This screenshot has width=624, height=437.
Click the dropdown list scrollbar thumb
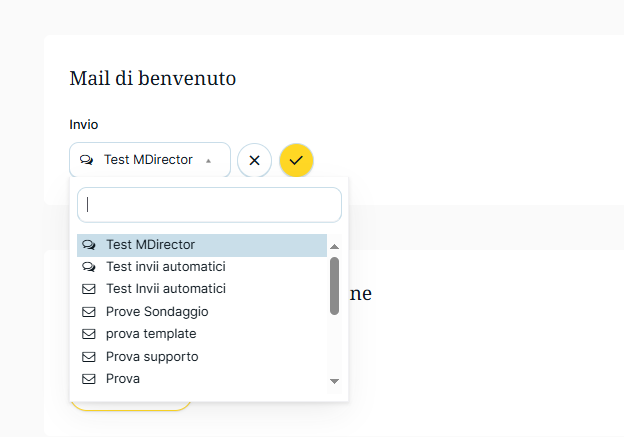[334, 285]
